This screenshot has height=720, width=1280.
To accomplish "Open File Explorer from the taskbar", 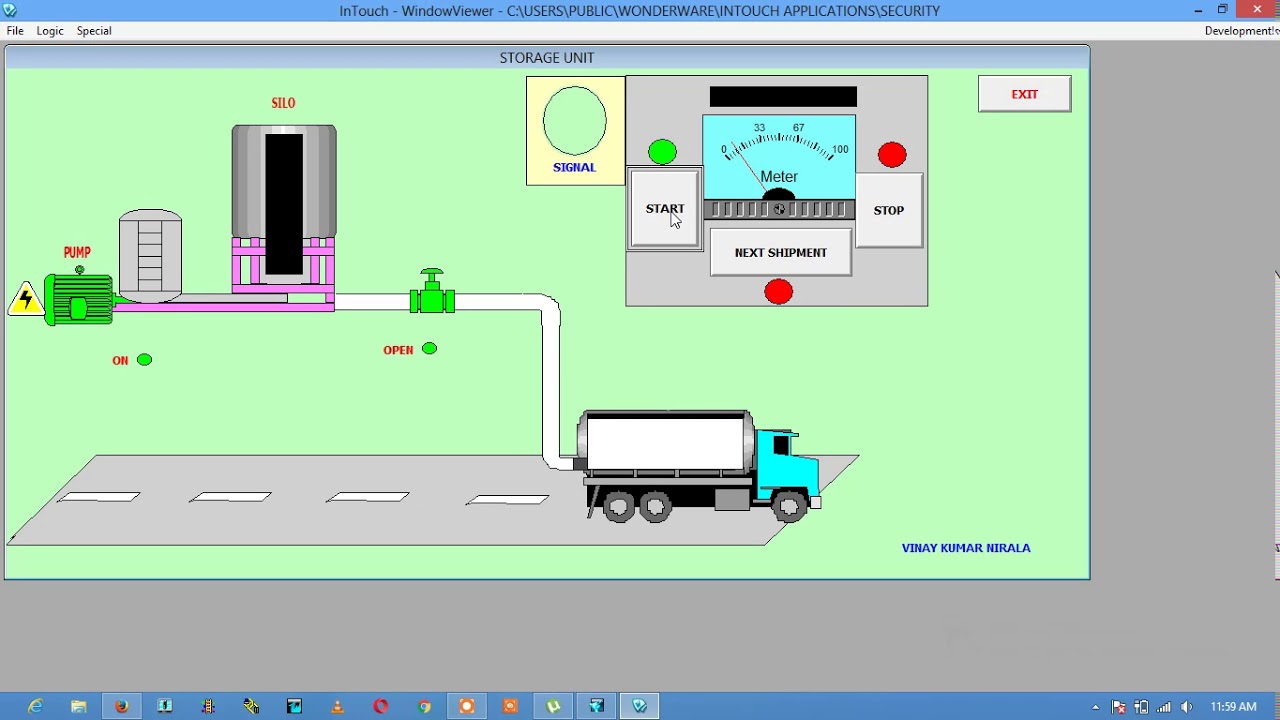I will (x=78, y=707).
